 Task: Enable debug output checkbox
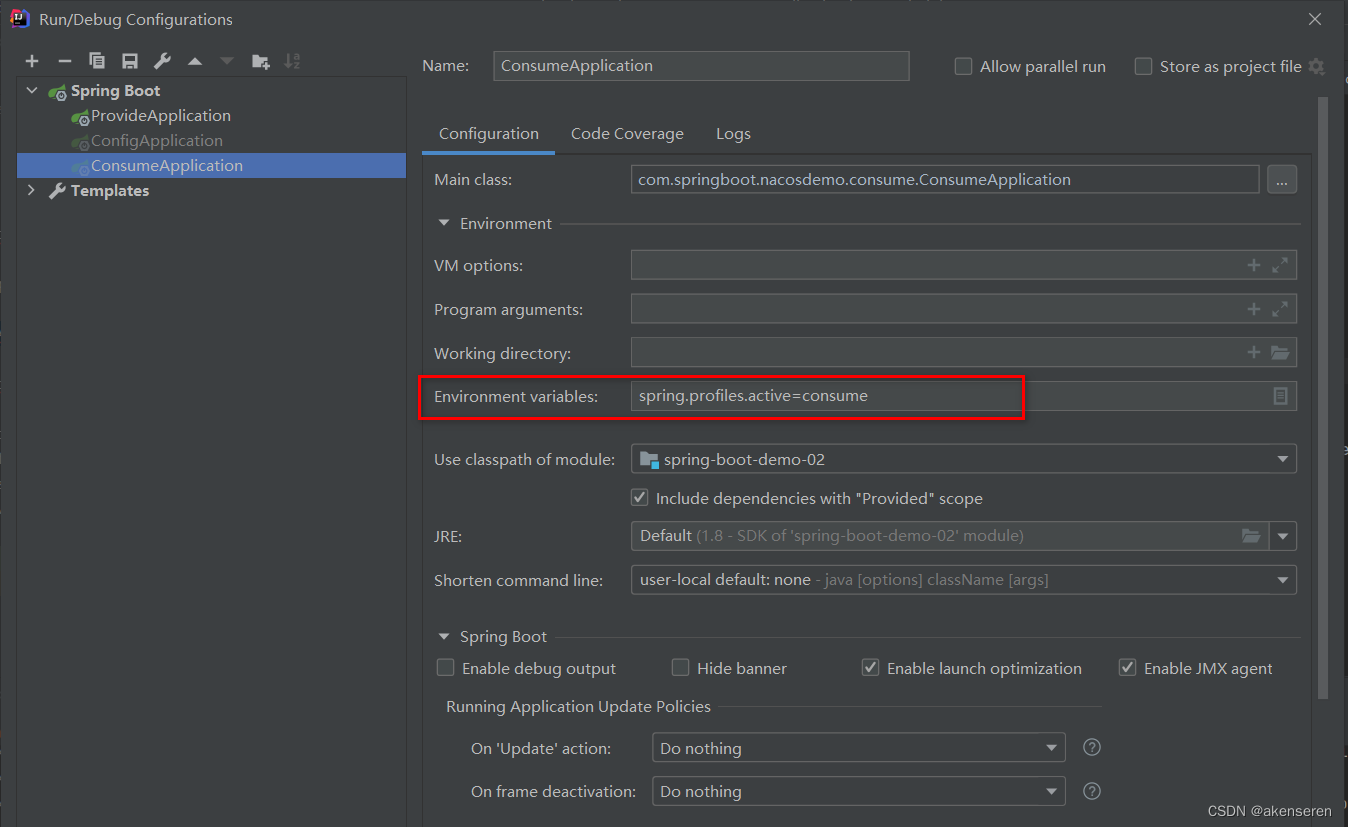click(x=445, y=668)
